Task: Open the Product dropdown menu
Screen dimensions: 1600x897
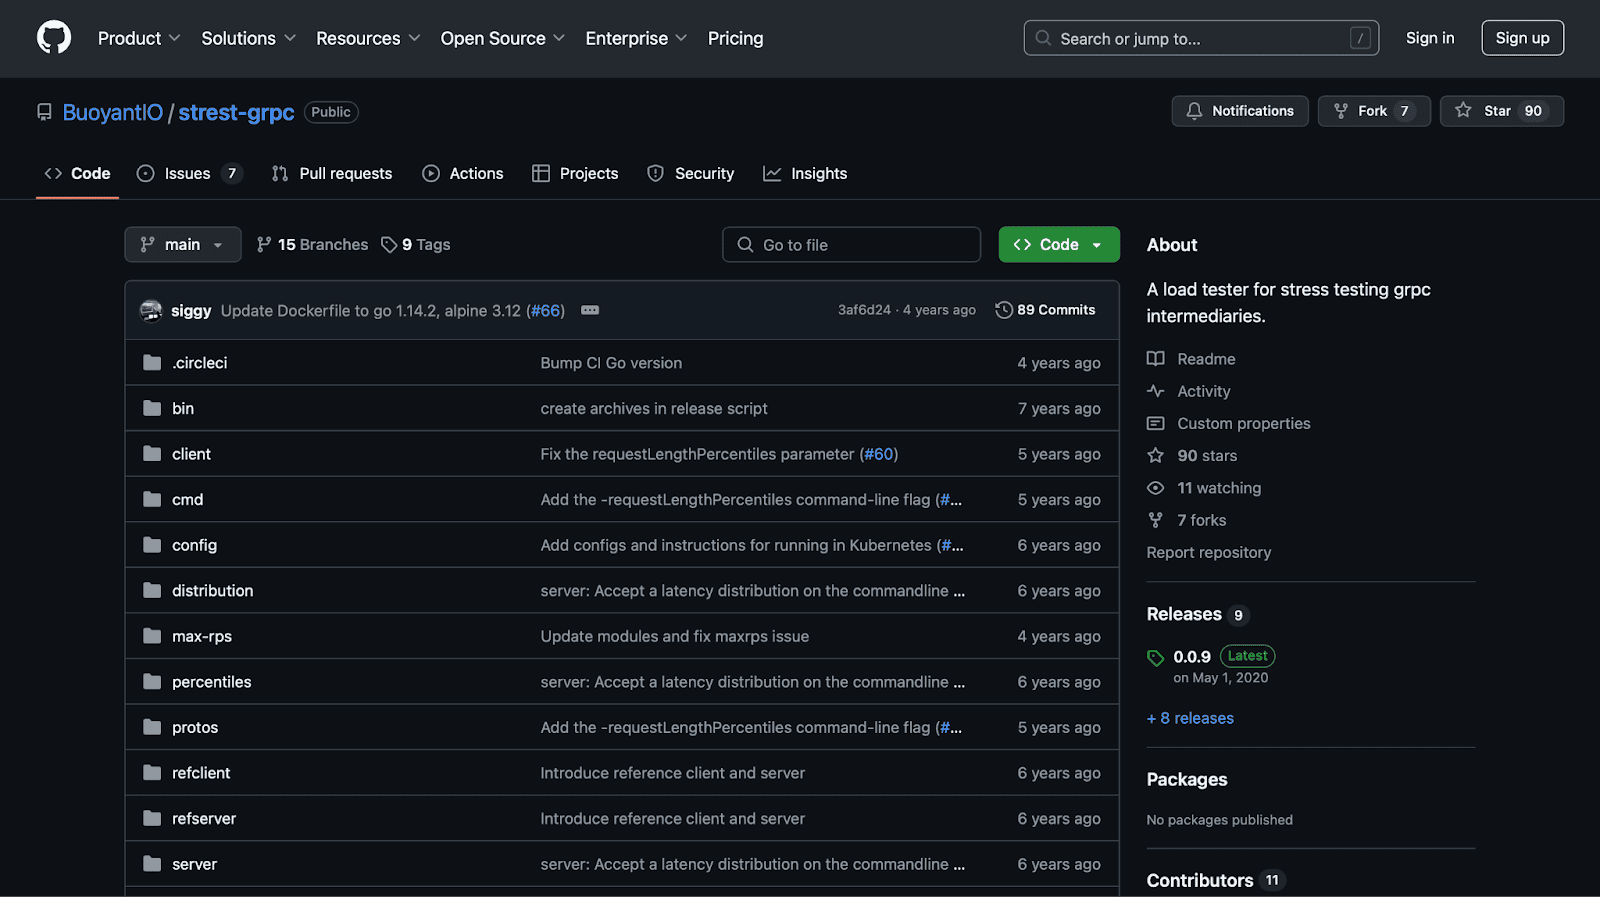Action: [x=139, y=38]
